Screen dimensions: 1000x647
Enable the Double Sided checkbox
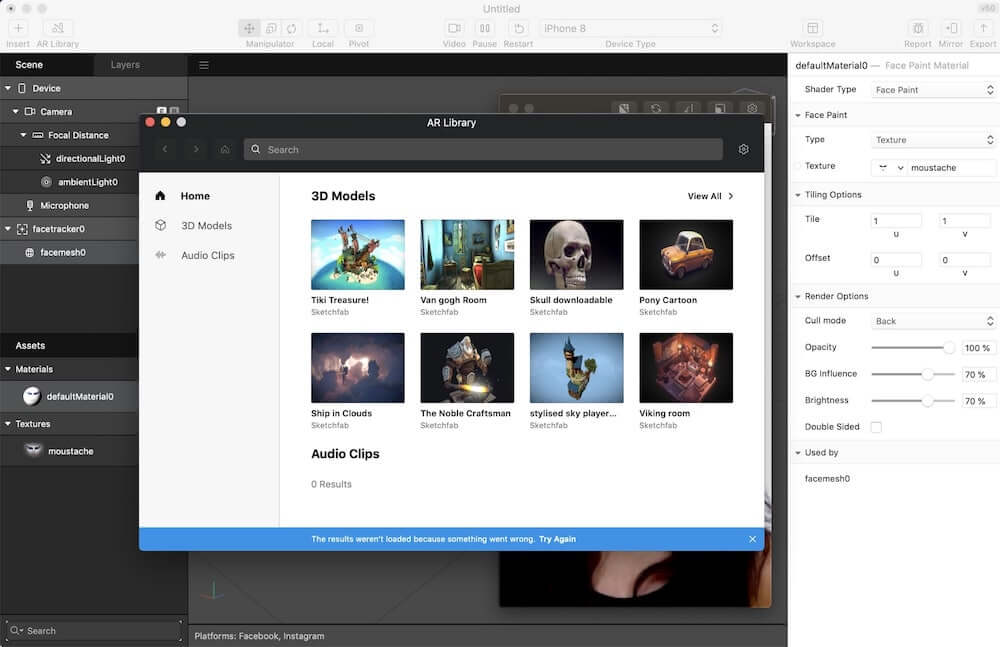click(x=876, y=427)
